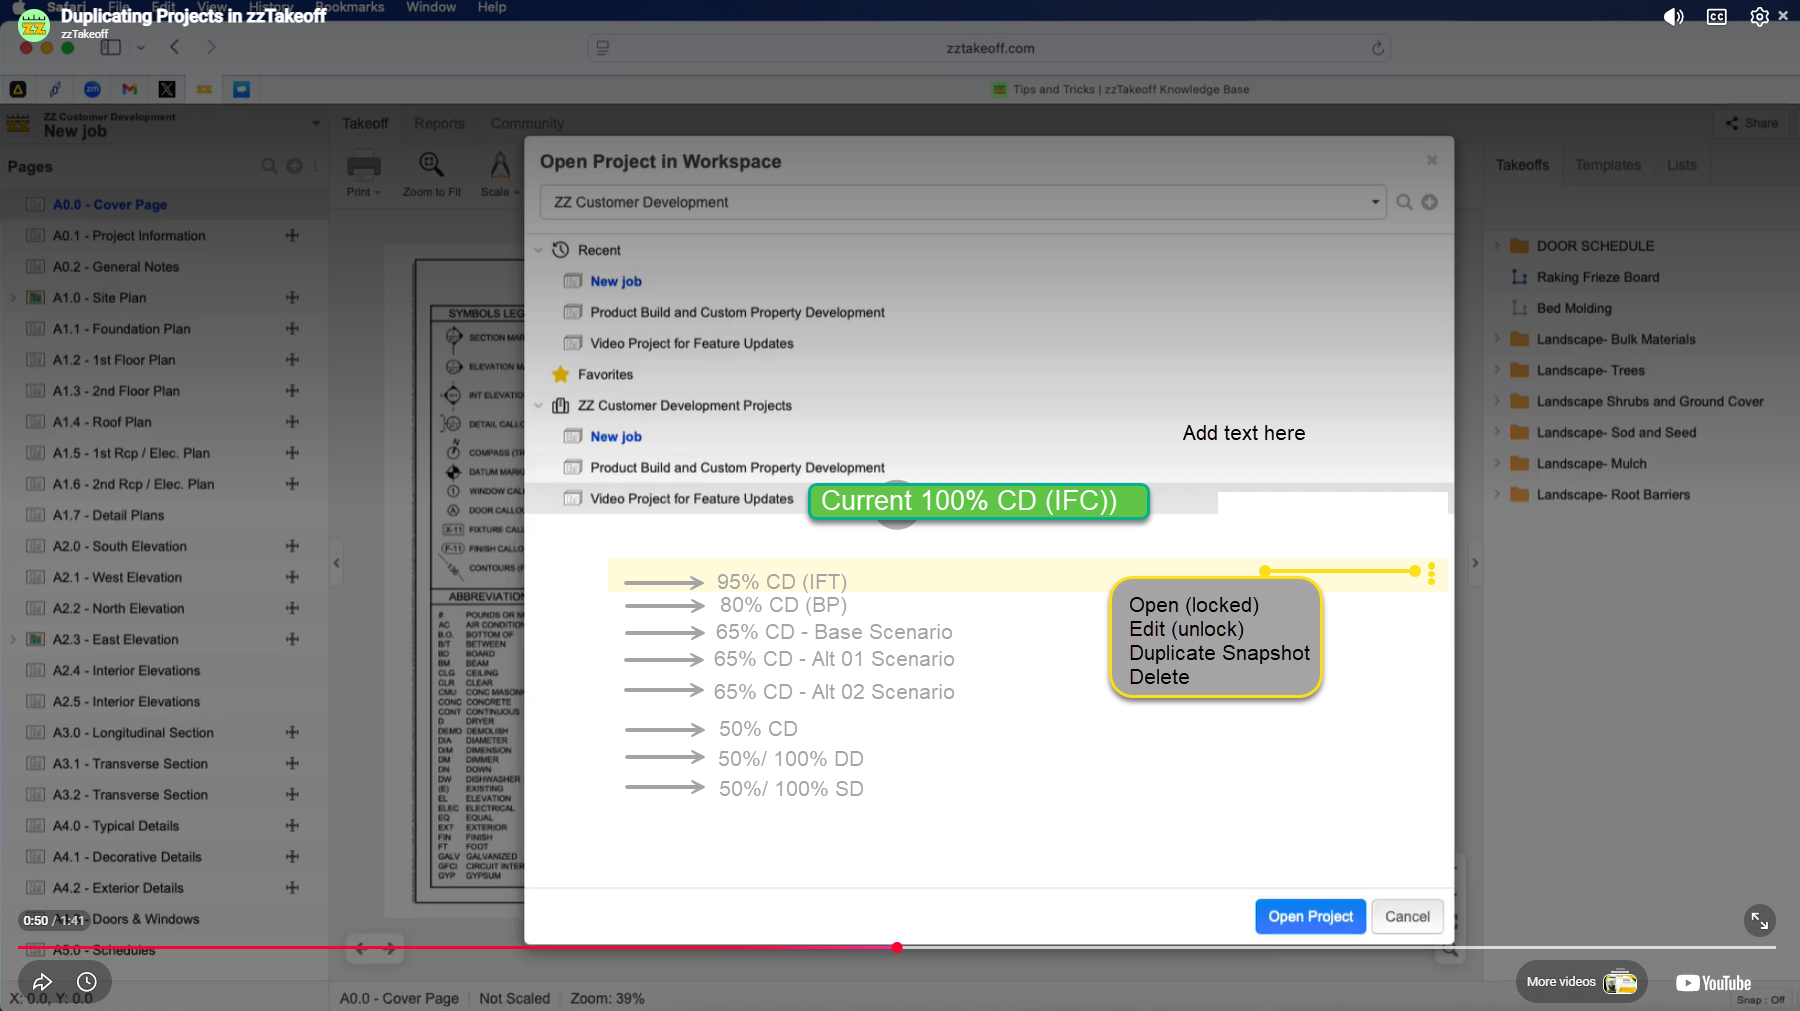Screen dimensions: 1800x1011
Task: Mute the video volume
Action: pos(1673,17)
